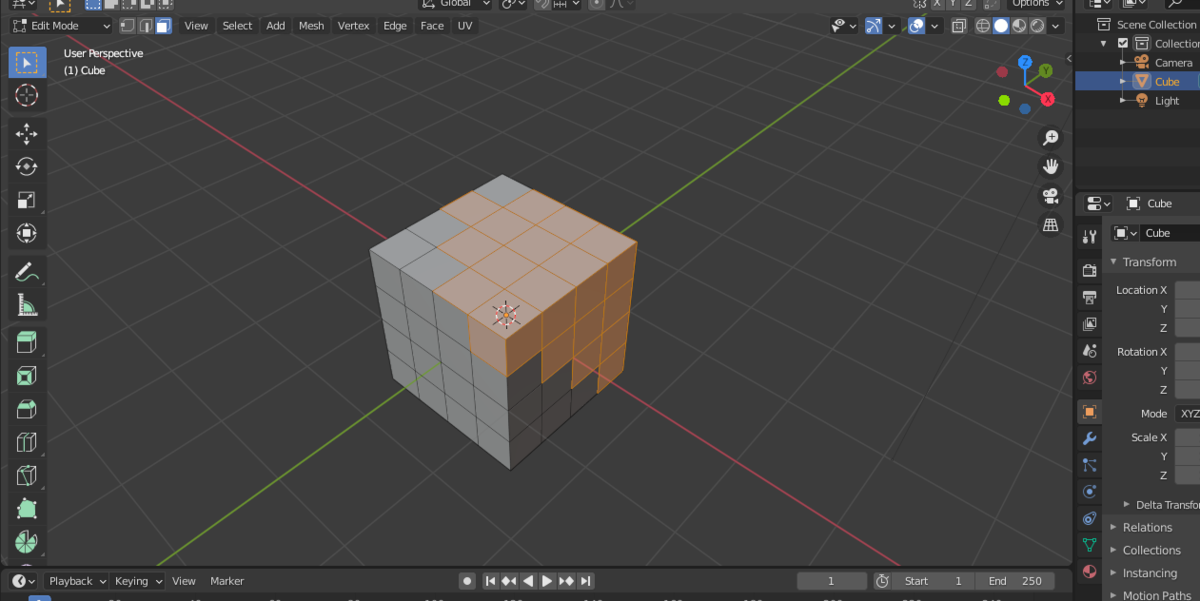
Task: Enable vertex select mode
Action: [x=127, y=26]
